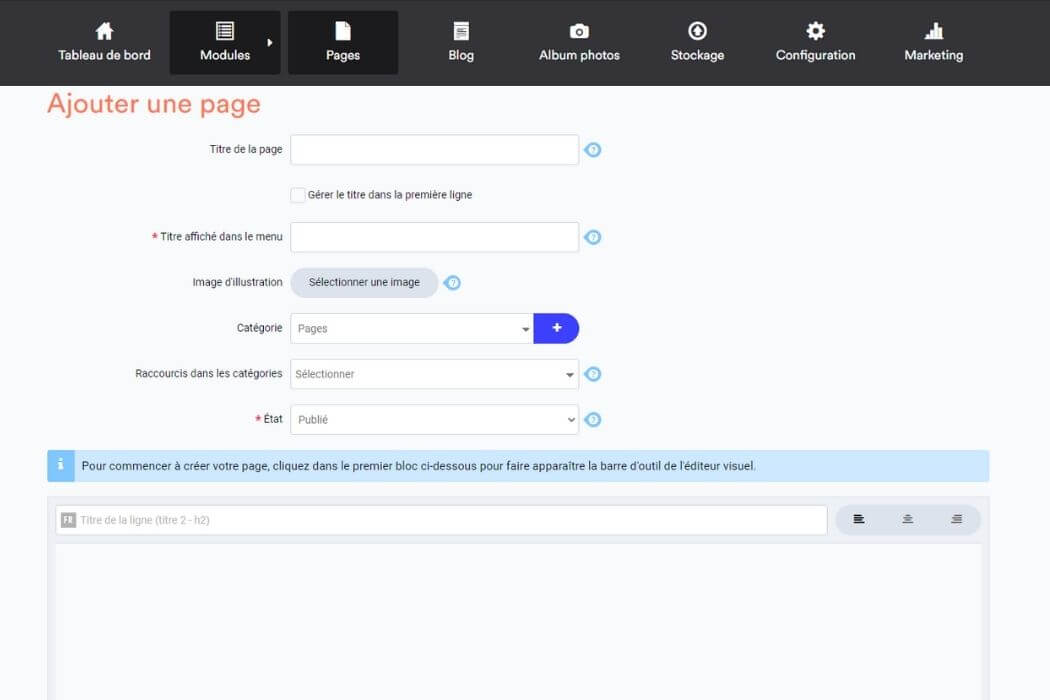
Task: Enable Gérer le titre dans la première ligne
Action: 298,195
